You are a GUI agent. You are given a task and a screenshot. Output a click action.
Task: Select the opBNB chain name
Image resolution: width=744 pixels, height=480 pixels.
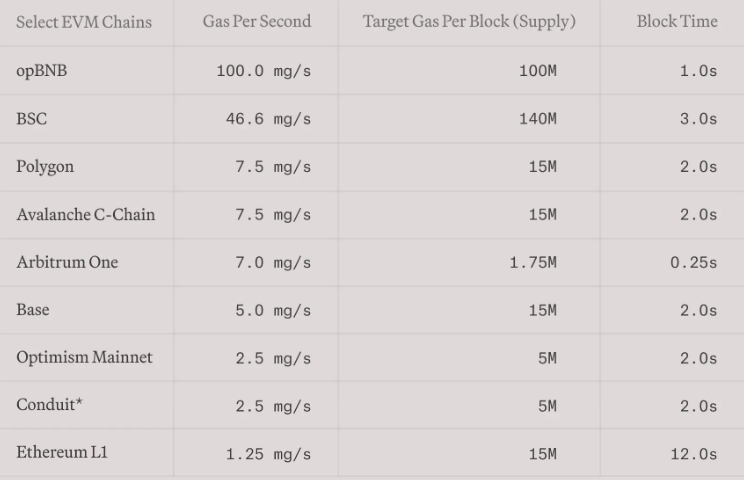click(x=42, y=71)
